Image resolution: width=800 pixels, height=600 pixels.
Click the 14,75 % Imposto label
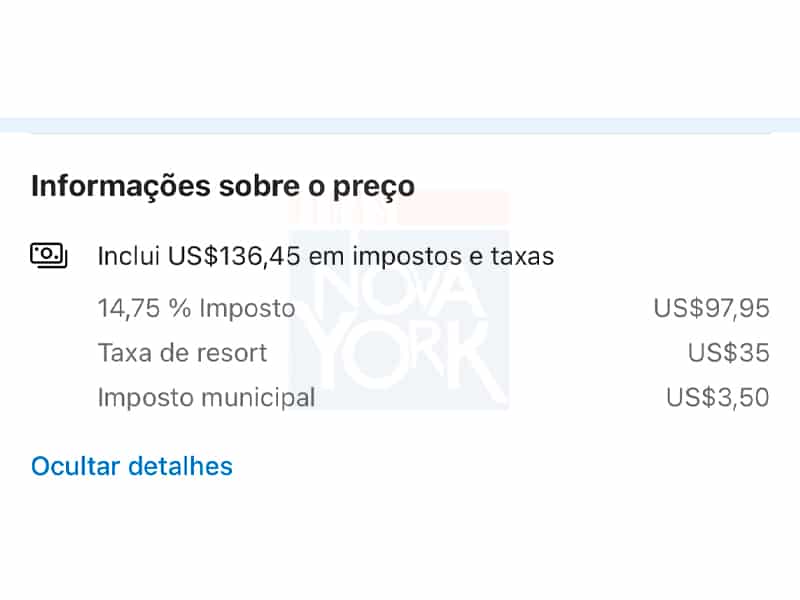tap(196, 308)
